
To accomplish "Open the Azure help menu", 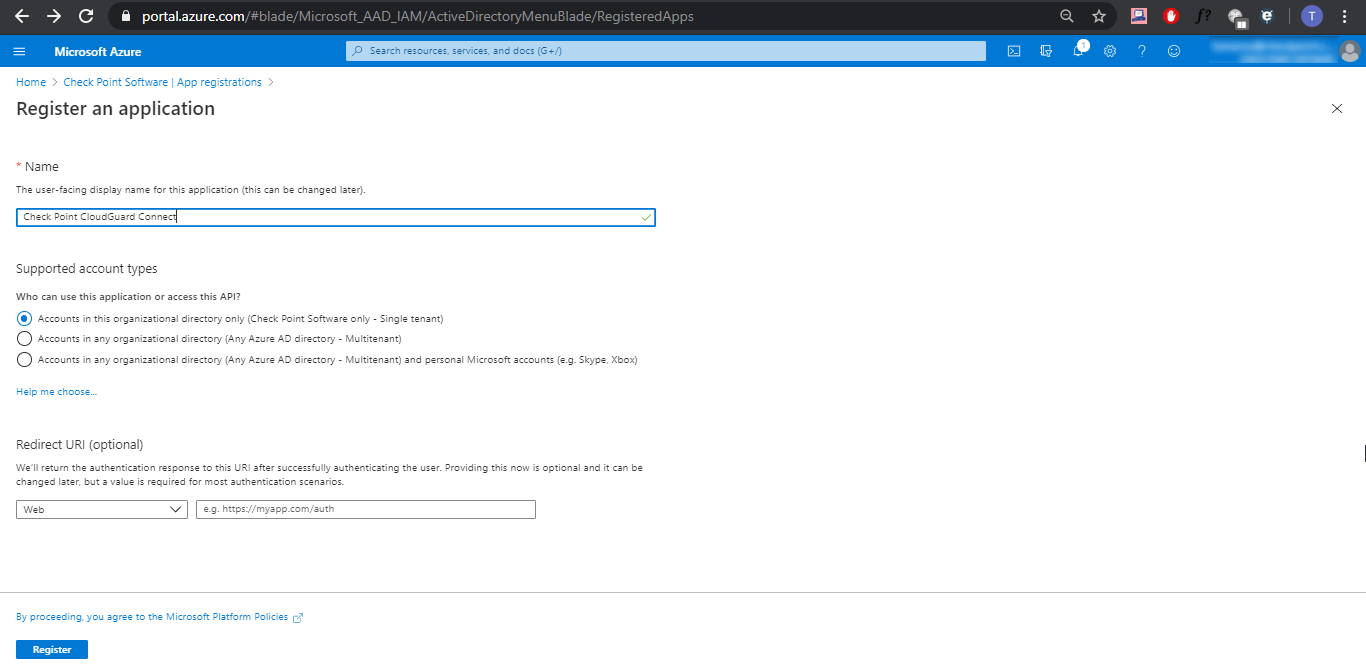I will point(1142,50).
